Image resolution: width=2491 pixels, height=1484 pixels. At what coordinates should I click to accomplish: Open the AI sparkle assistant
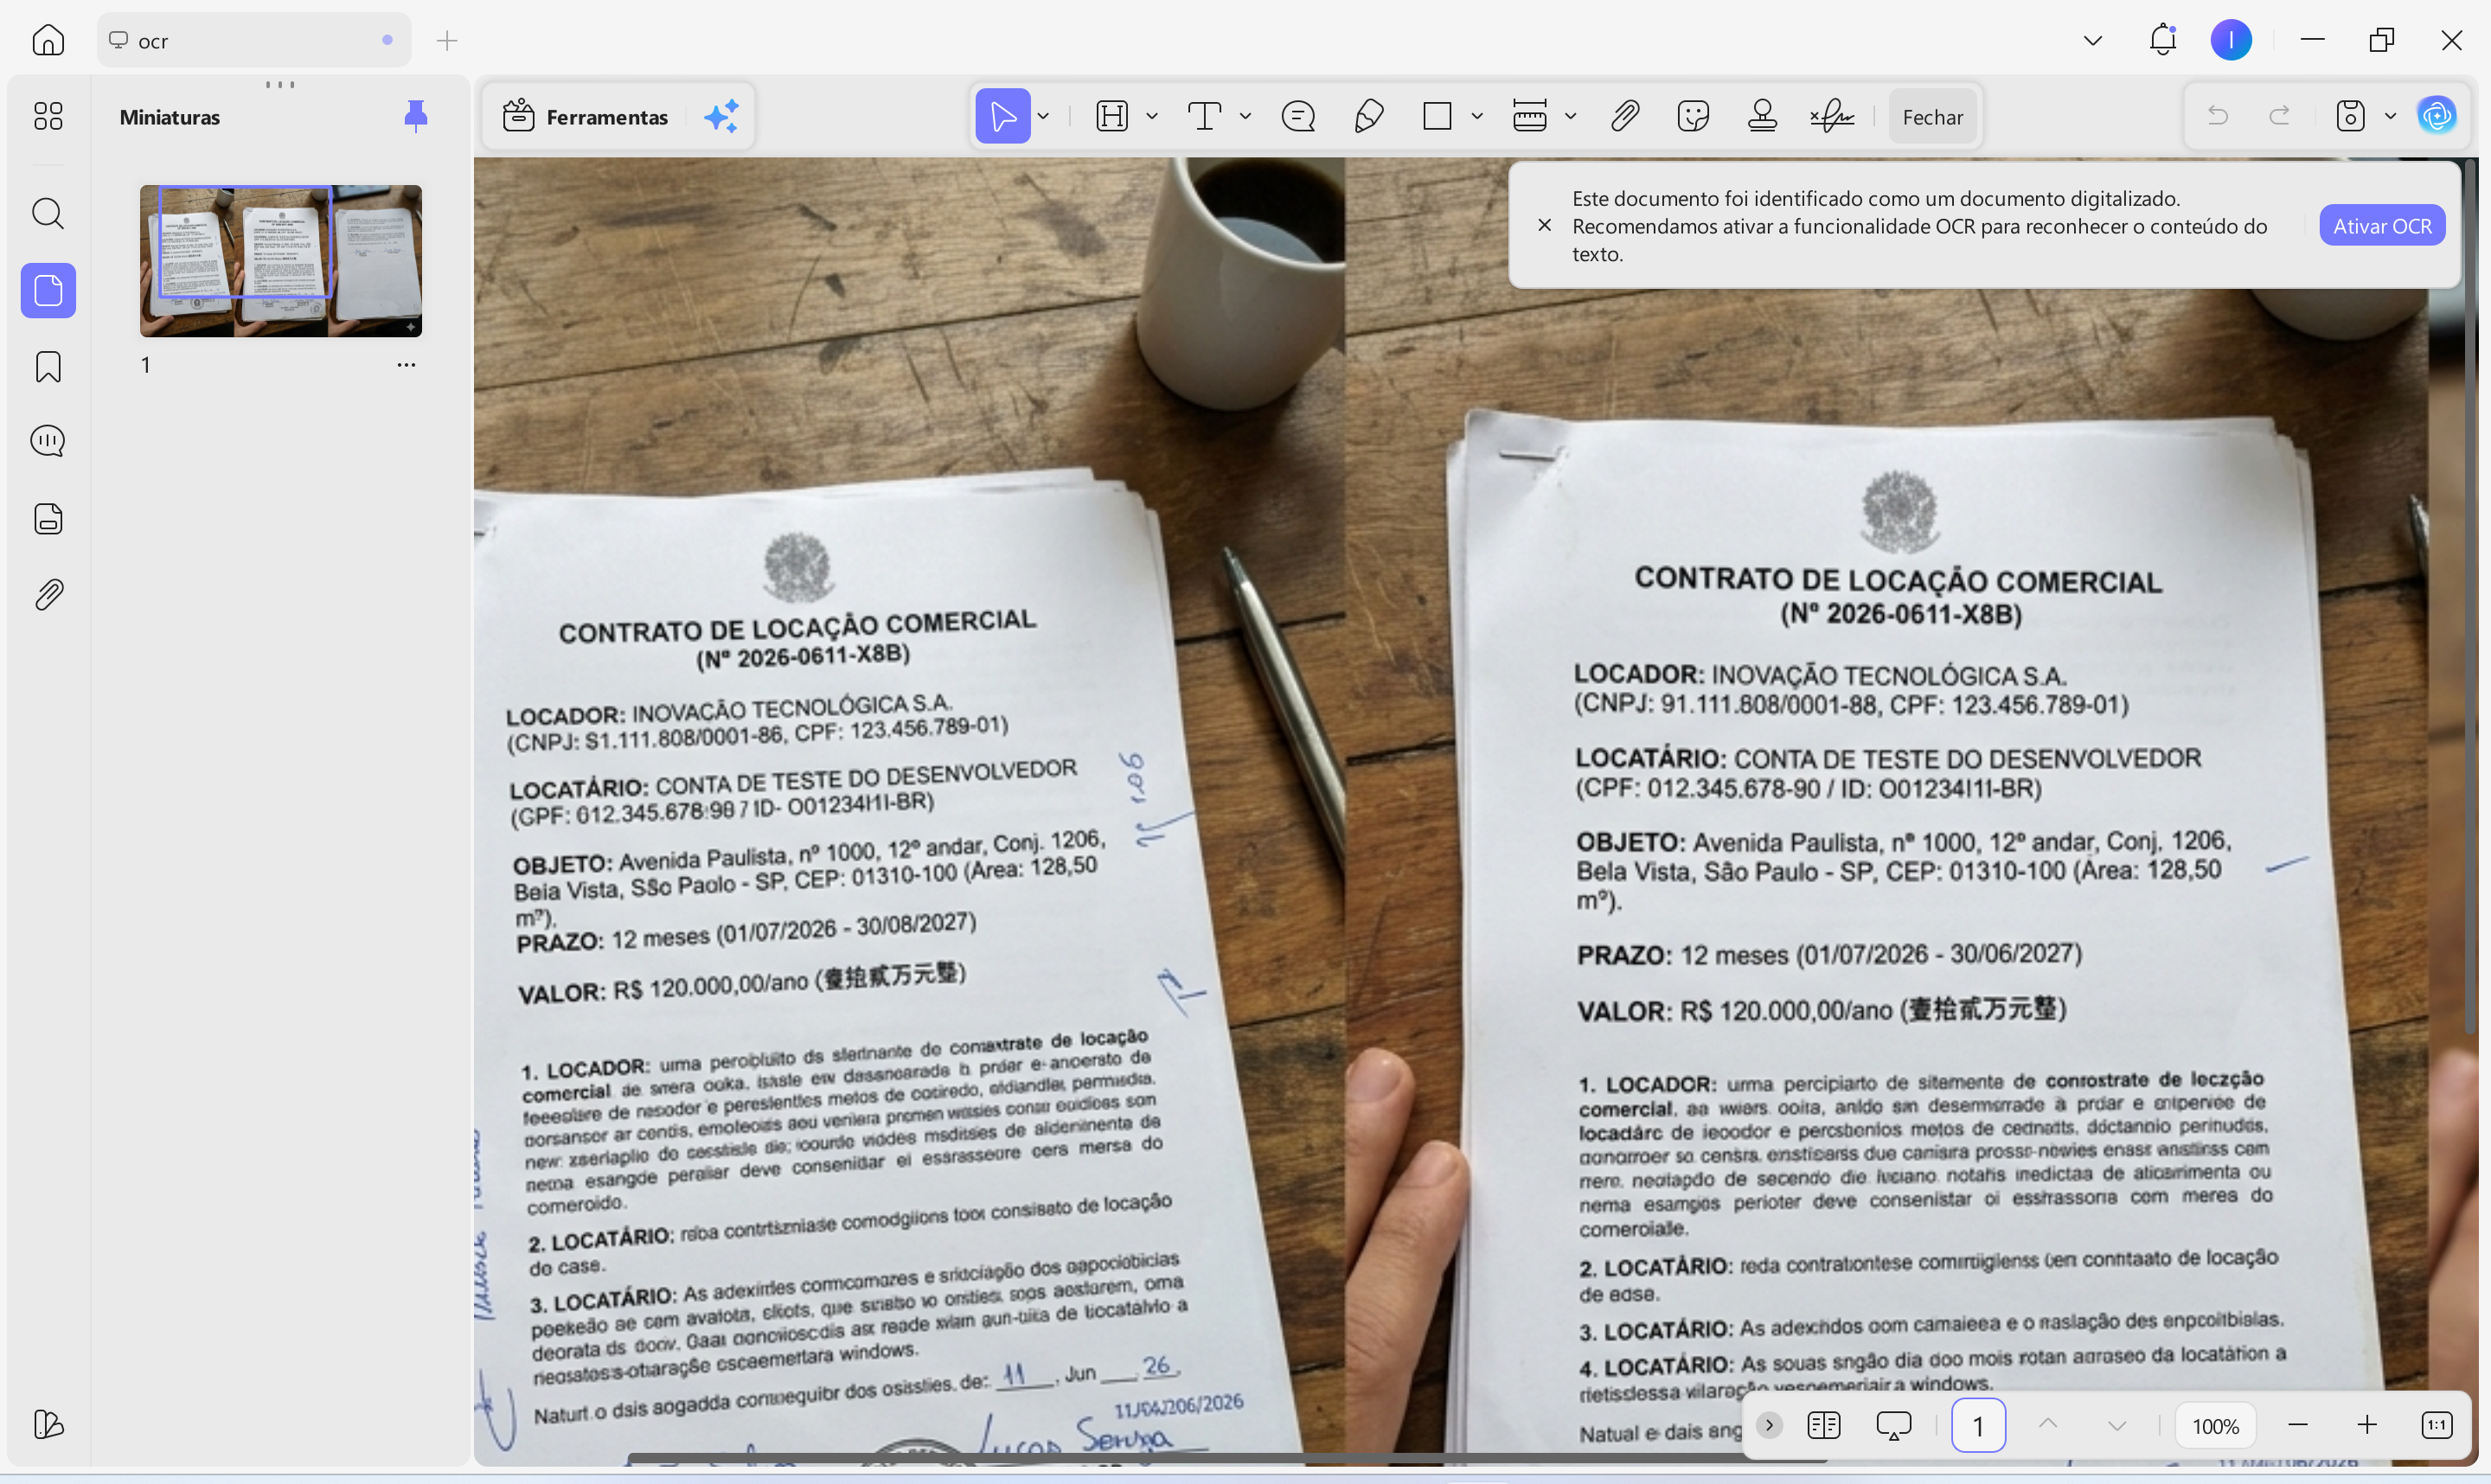(x=721, y=116)
